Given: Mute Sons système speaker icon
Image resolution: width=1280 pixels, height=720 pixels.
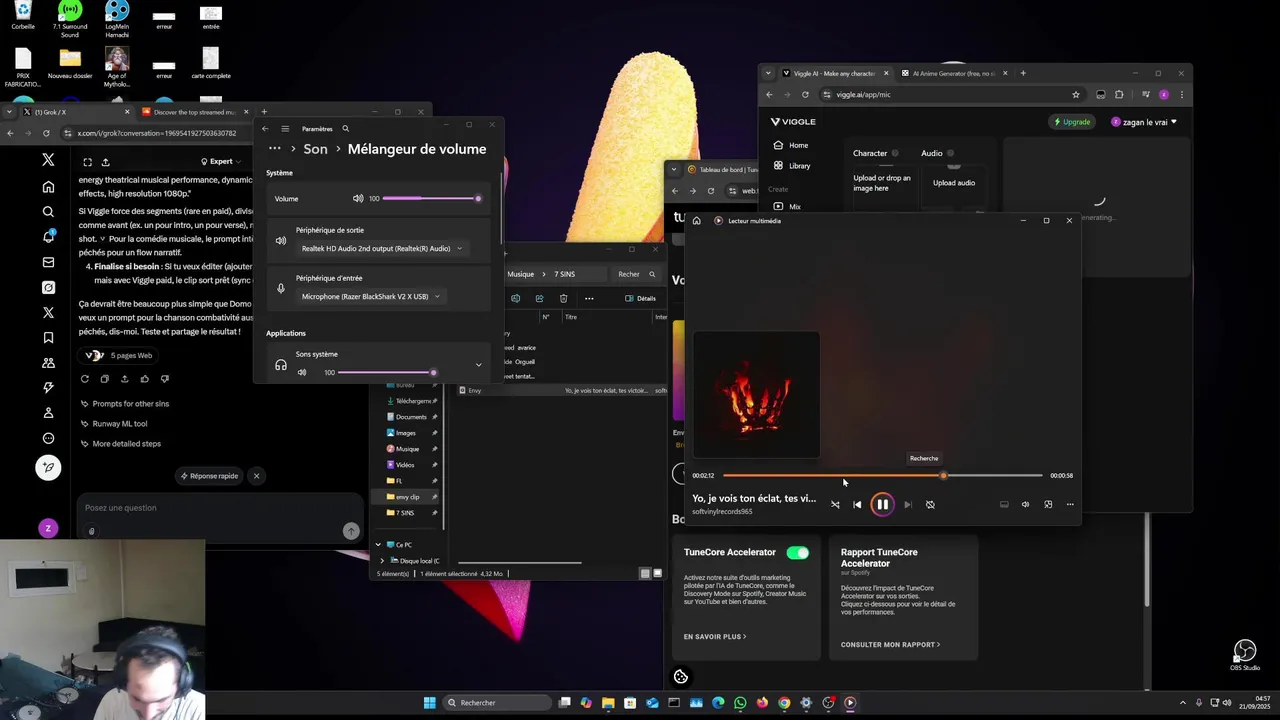Looking at the screenshot, I should 302,373.
